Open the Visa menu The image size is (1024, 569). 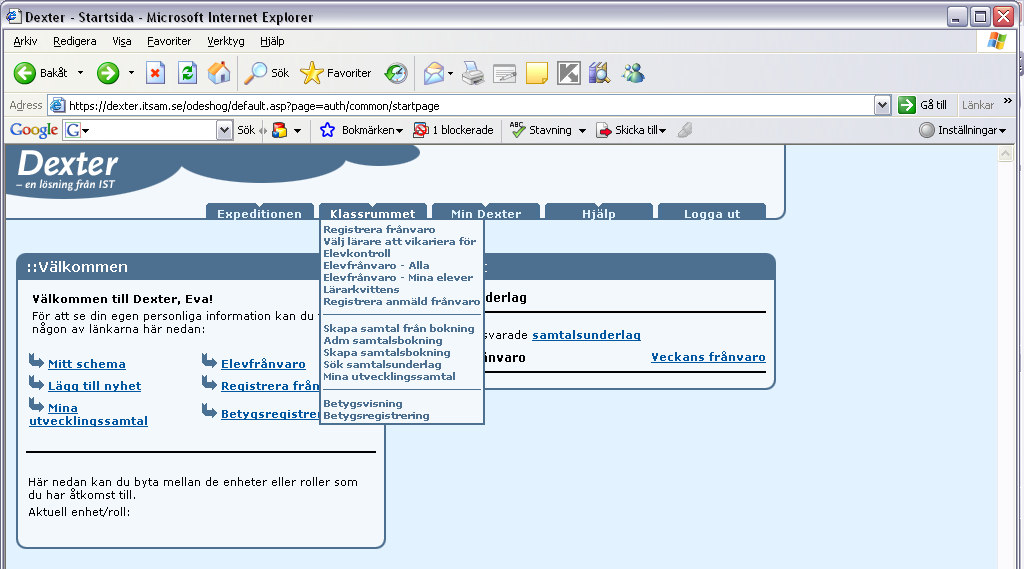point(121,41)
